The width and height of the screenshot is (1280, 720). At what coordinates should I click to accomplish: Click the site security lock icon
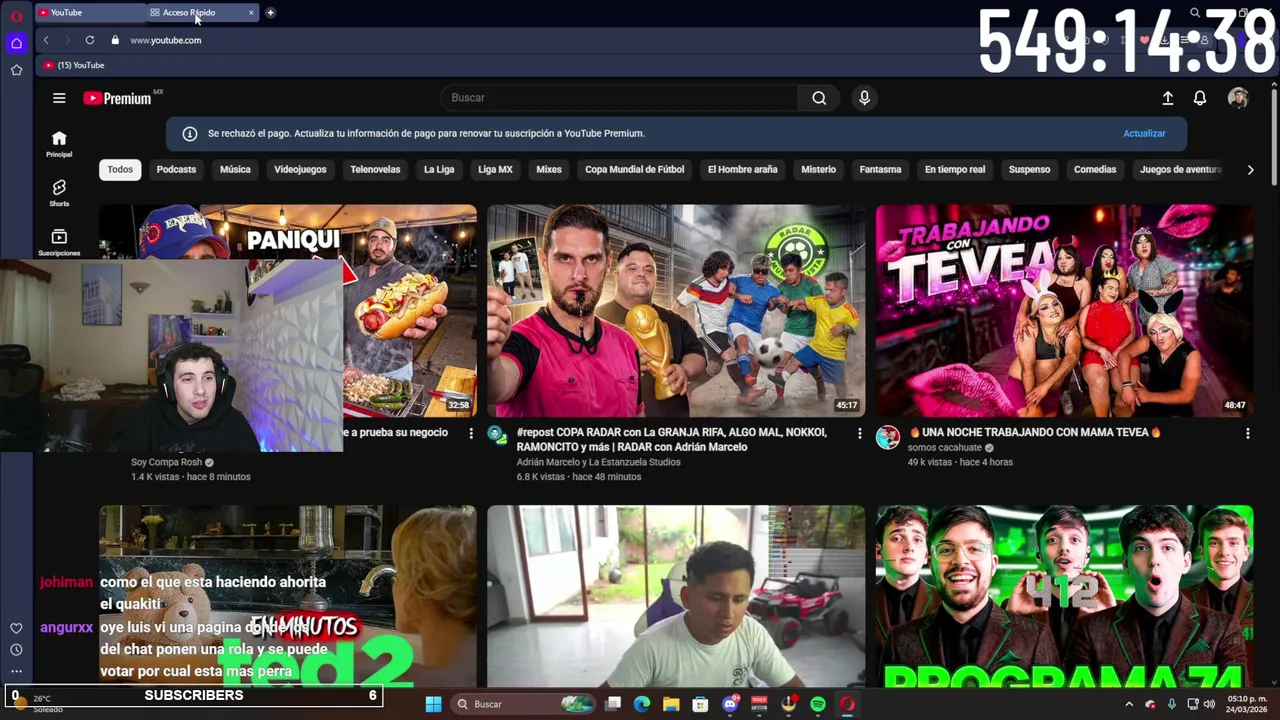pos(115,40)
